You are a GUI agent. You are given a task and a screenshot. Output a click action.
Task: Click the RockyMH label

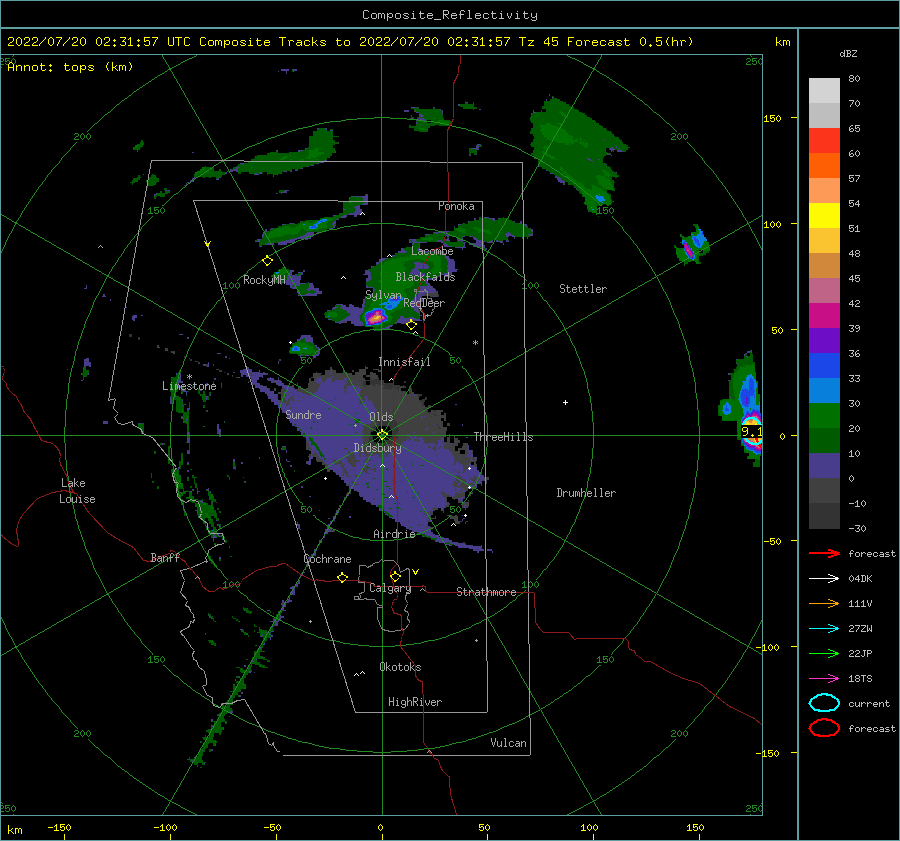(x=264, y=280)
